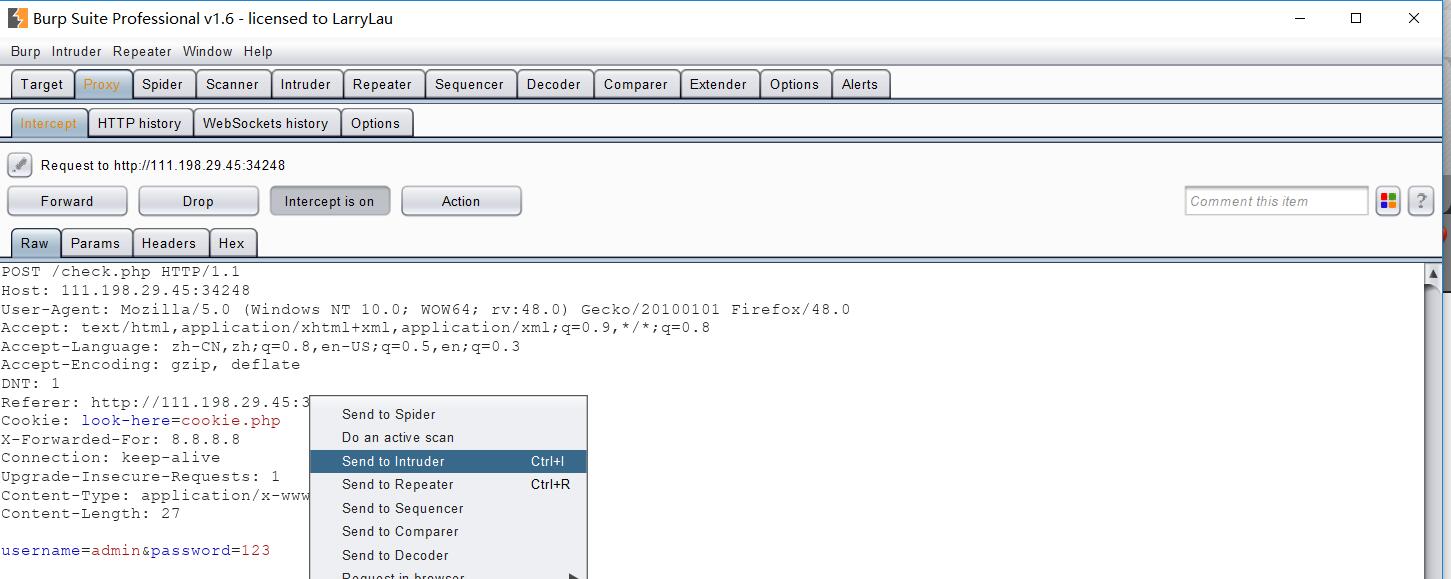The width and height of the screenshot is (1451, 579).
Task: Switch to the Intruder main tab
Action: point(306,84)
